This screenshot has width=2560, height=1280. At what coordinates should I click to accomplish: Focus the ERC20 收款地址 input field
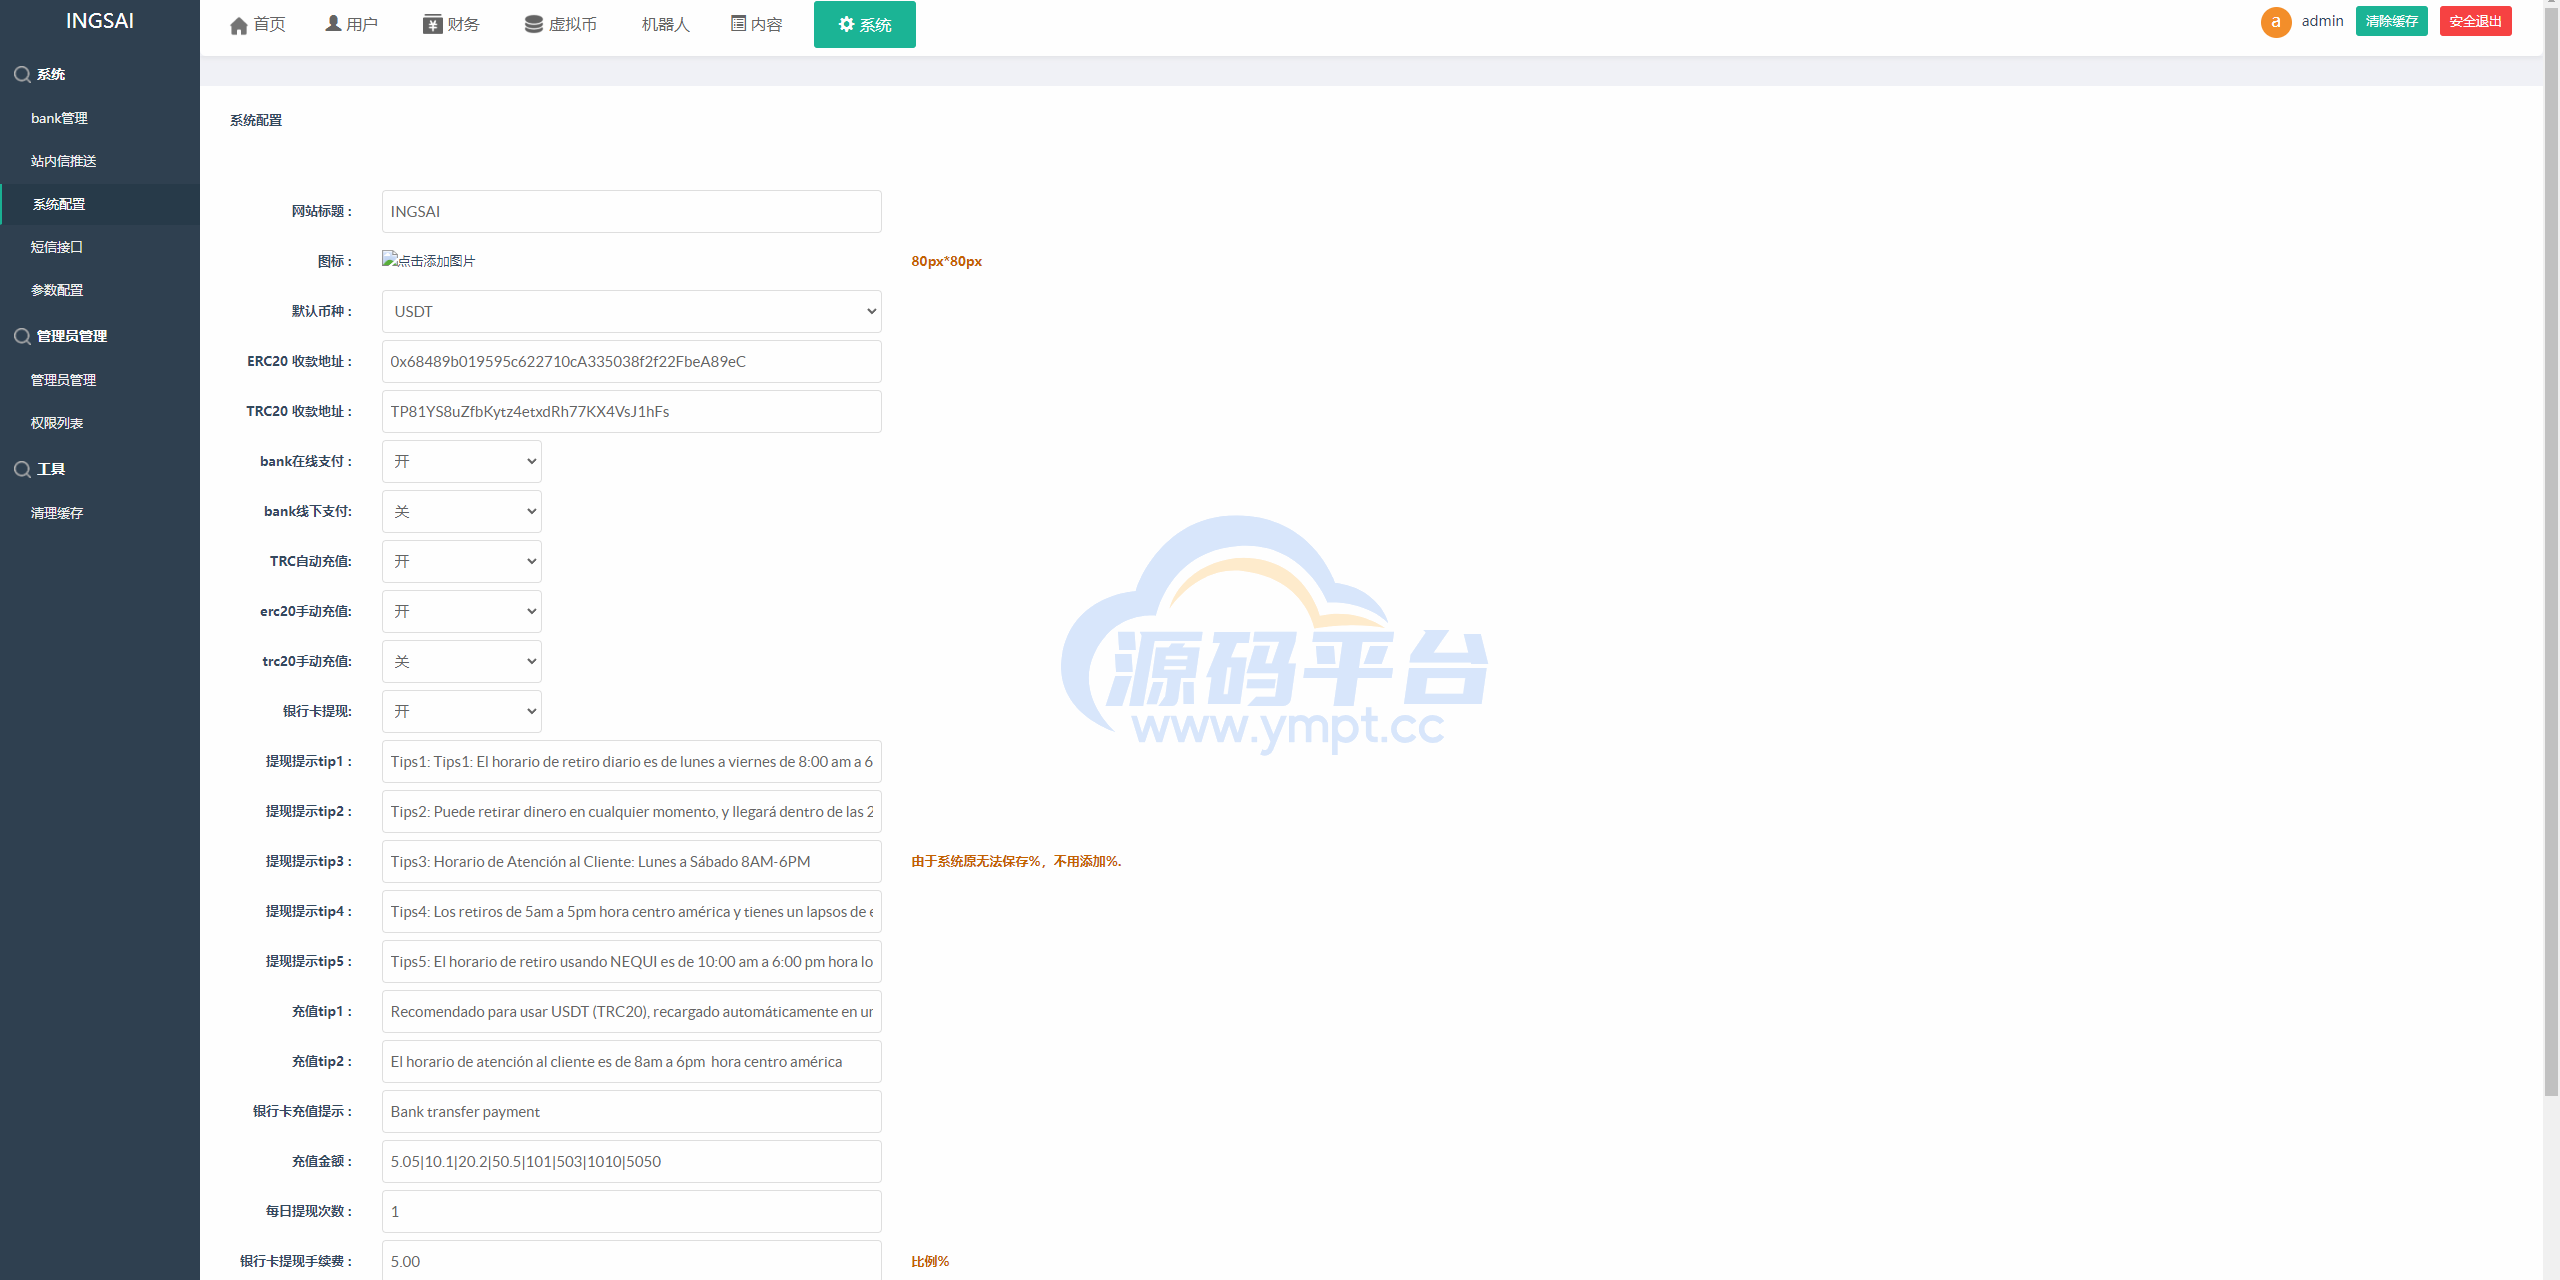[632, 361]
